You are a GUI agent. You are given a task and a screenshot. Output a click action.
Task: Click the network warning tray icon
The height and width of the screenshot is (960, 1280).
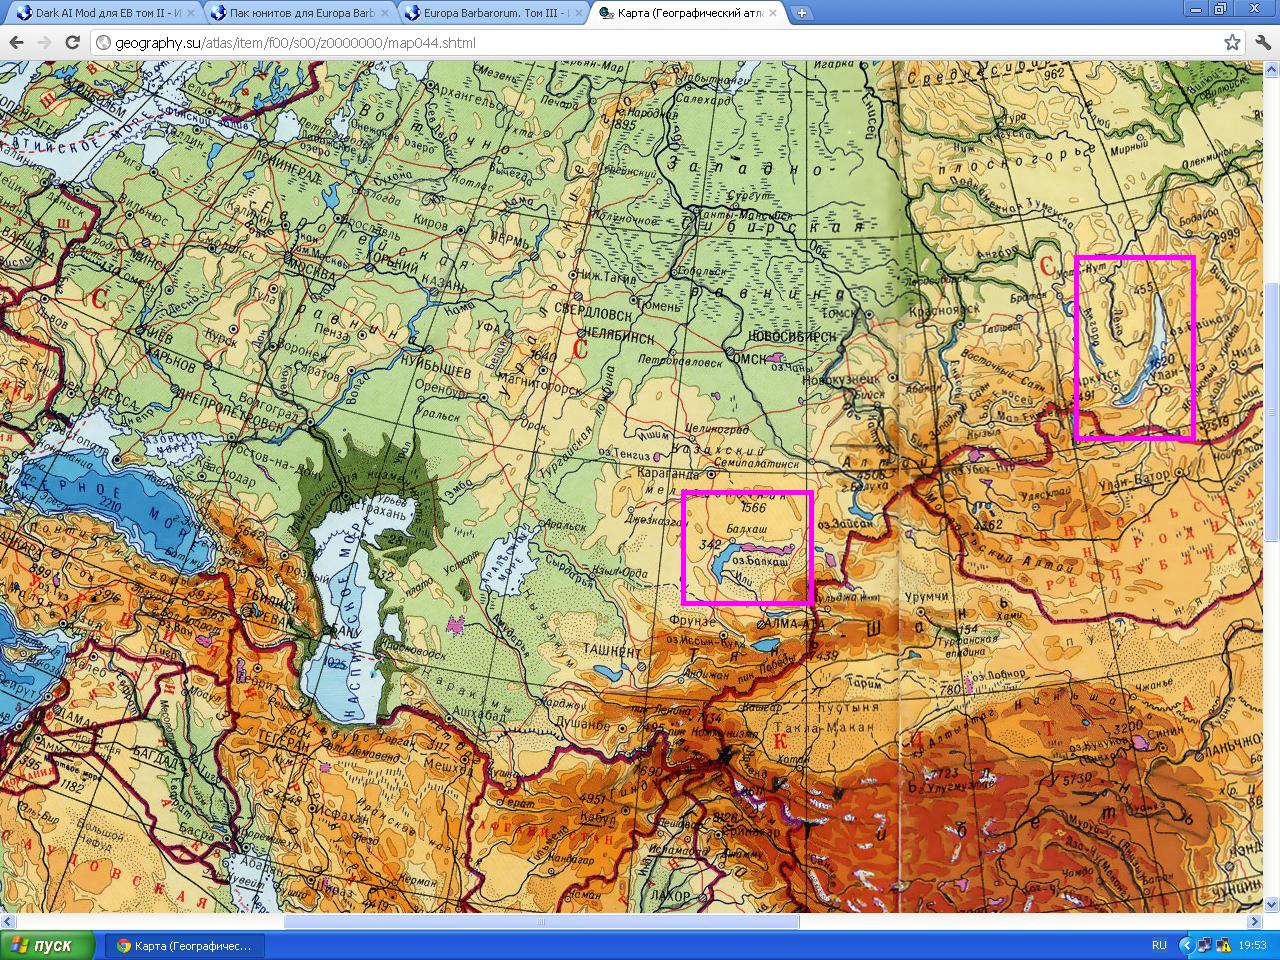[x=1223, y=945]
